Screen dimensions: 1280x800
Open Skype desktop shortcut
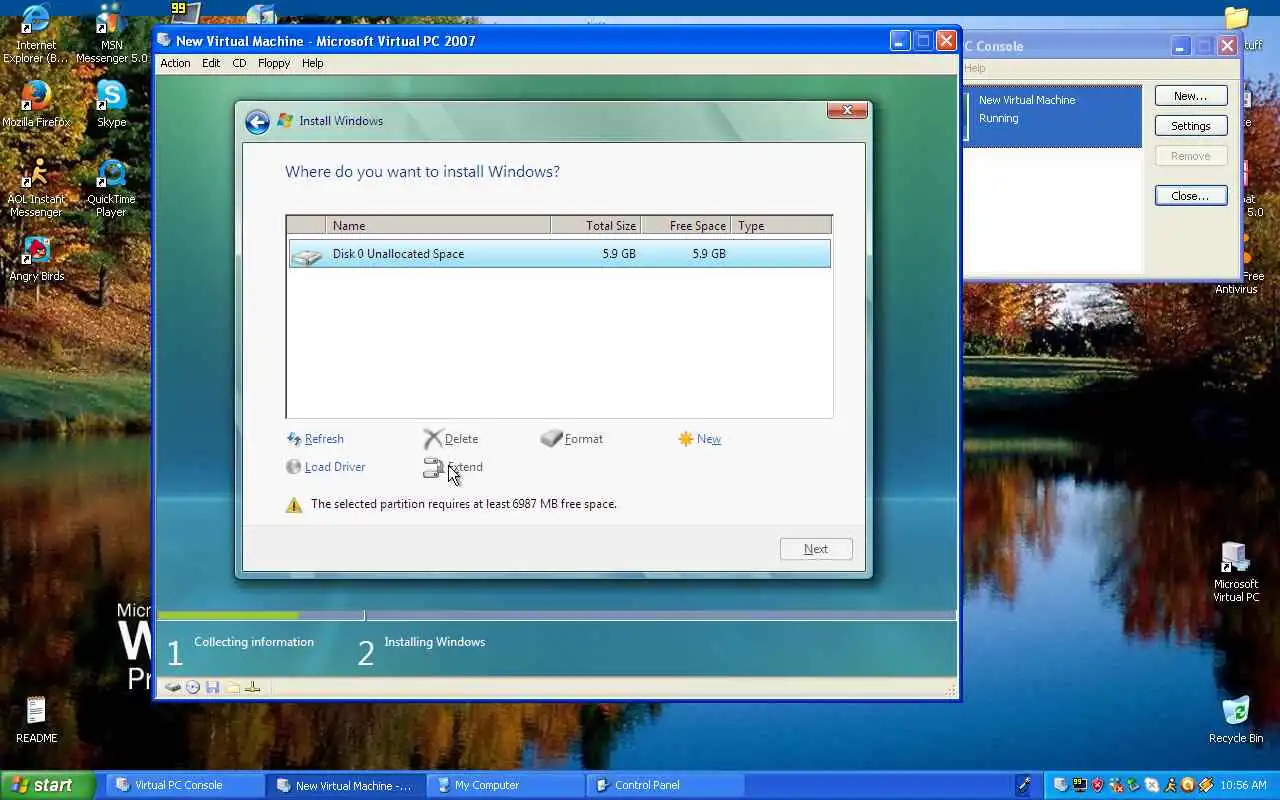pyautogui.click(x=111, y=104)
